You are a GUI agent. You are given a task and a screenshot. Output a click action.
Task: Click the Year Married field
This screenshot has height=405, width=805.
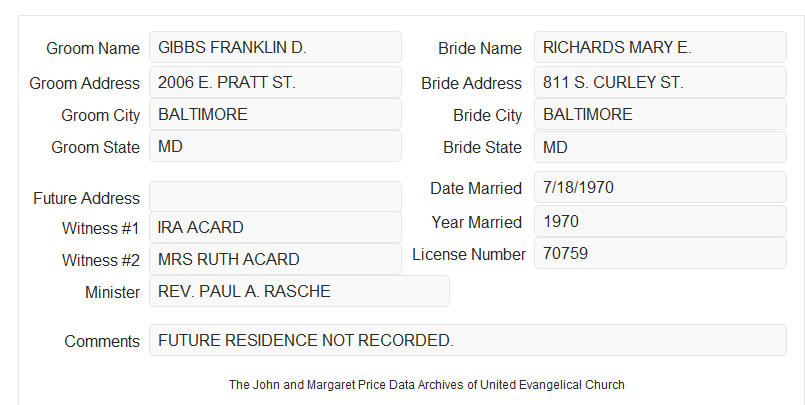660,221
